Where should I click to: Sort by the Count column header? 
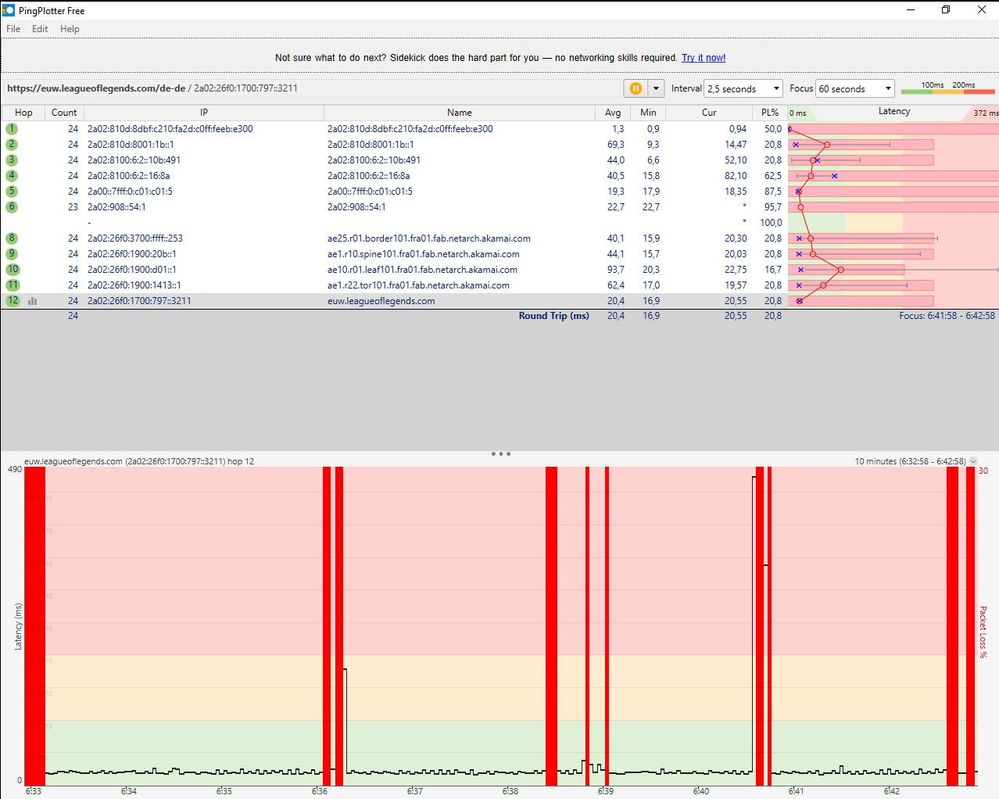pos(64,112)
